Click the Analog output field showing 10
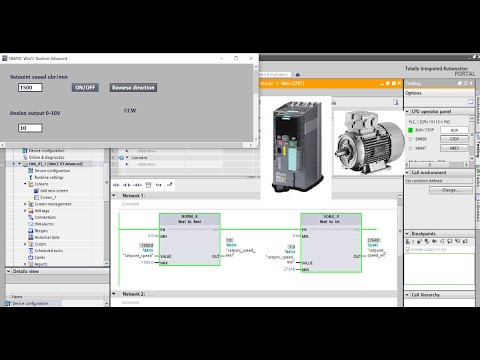Viewport: 480px width, 360px height. pos(30,128)
